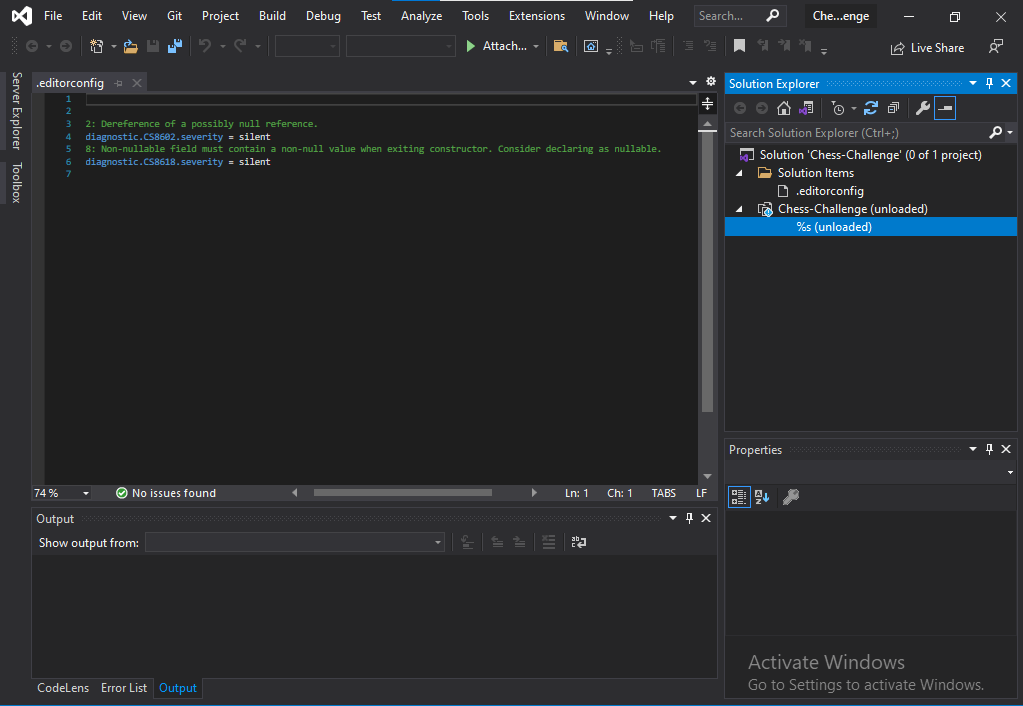Click the search icon in Search Solution Explorer box
The image size is (1023, 706).
pos(996,132)
